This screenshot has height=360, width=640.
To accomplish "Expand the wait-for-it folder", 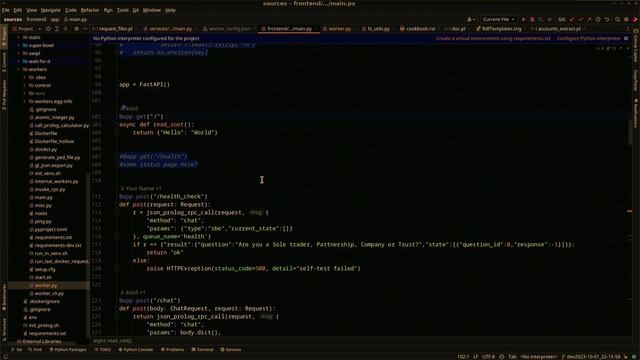I will tap(18, 61).
